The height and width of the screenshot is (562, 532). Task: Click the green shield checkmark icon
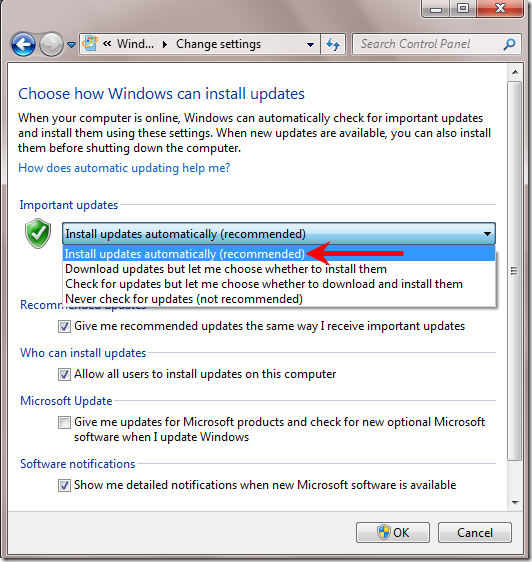[38, 233]
